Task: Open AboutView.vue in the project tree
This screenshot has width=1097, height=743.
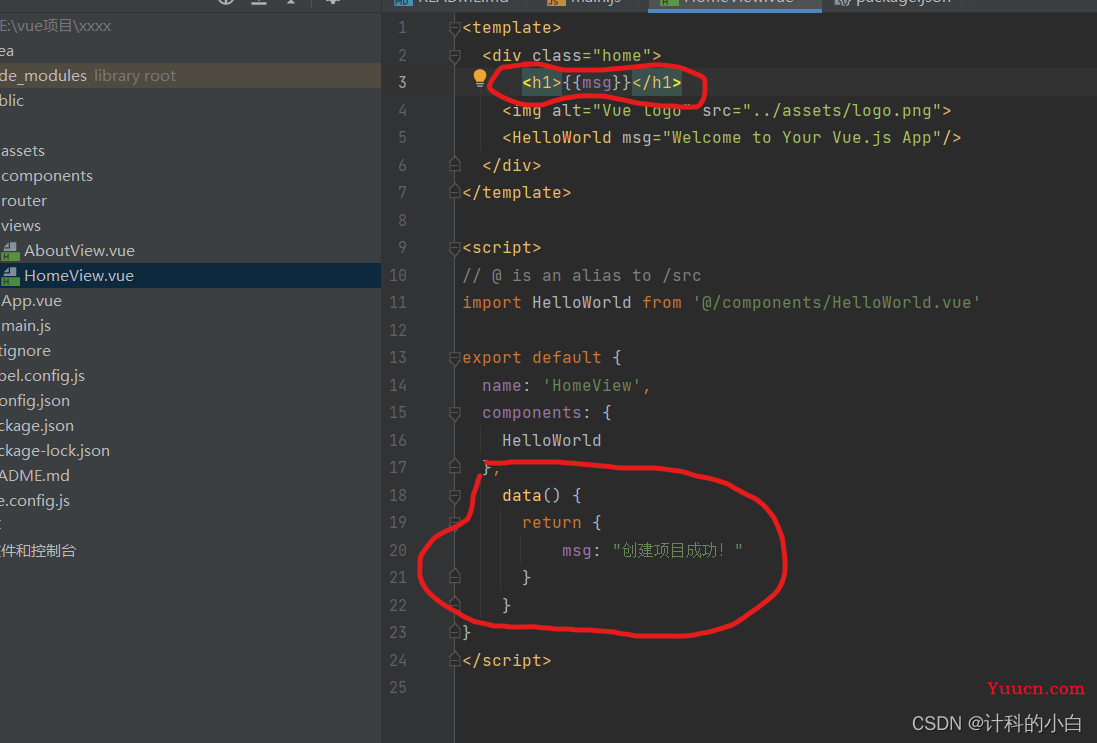Action: 79,250
